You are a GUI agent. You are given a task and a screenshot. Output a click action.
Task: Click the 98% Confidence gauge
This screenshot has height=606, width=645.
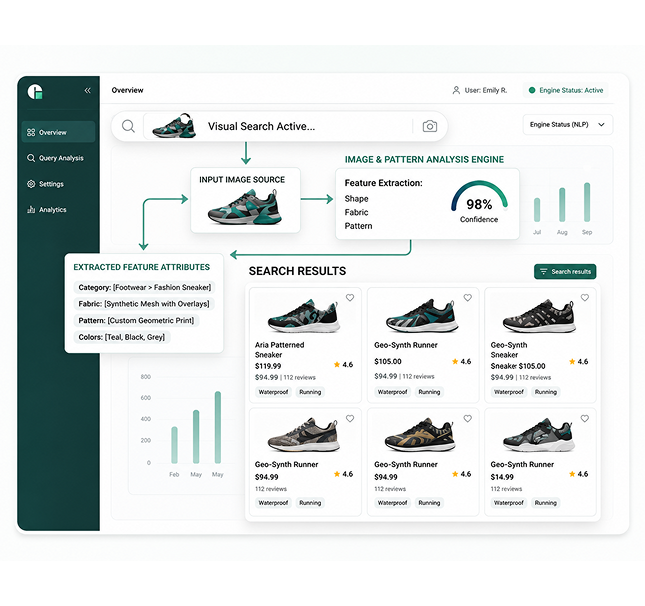click(479, 202)
